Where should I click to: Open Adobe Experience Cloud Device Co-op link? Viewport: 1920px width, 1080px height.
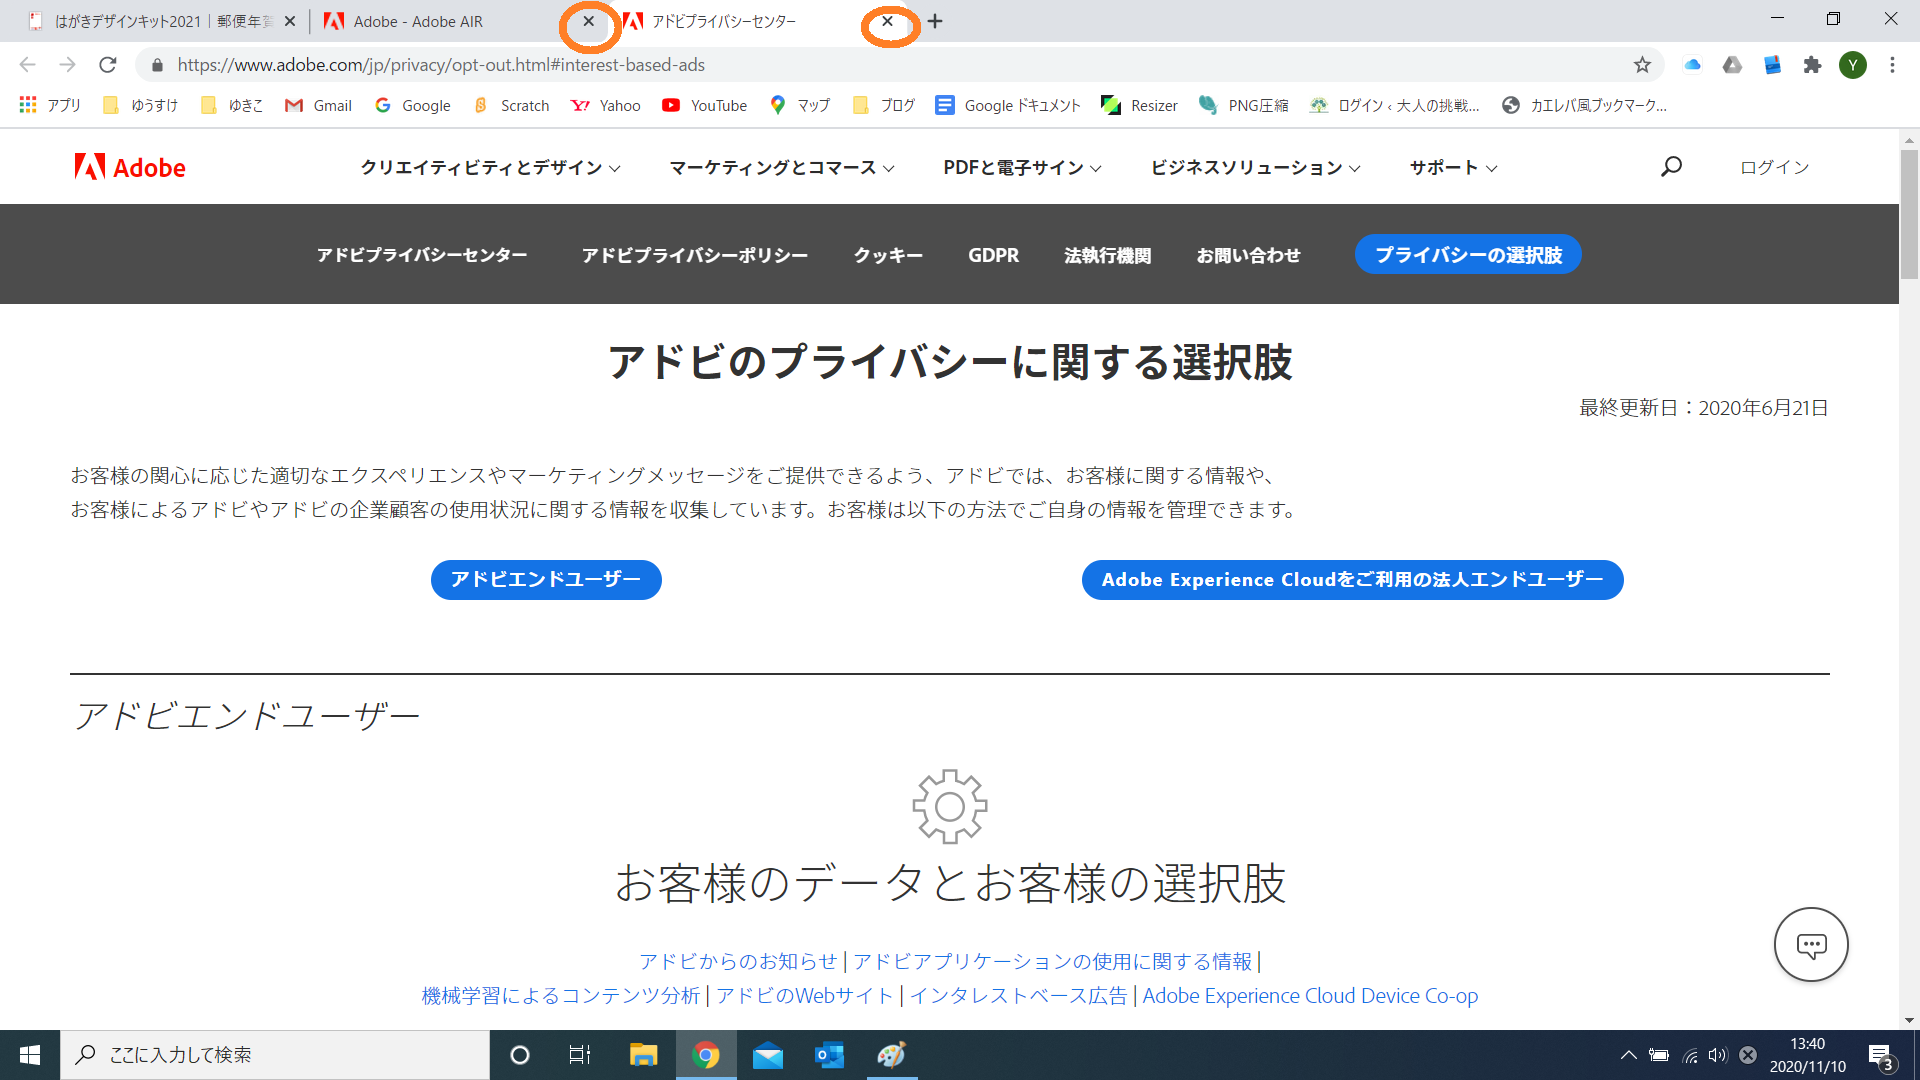click(x=1310, y=996)
